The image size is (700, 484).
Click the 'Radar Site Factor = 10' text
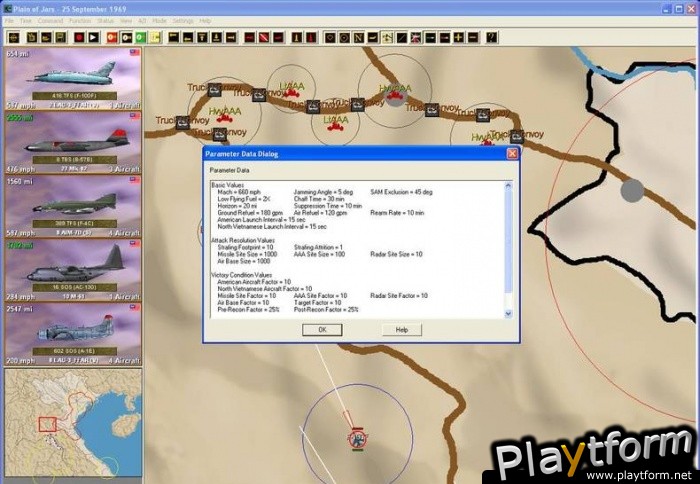(x=399, y=296)
